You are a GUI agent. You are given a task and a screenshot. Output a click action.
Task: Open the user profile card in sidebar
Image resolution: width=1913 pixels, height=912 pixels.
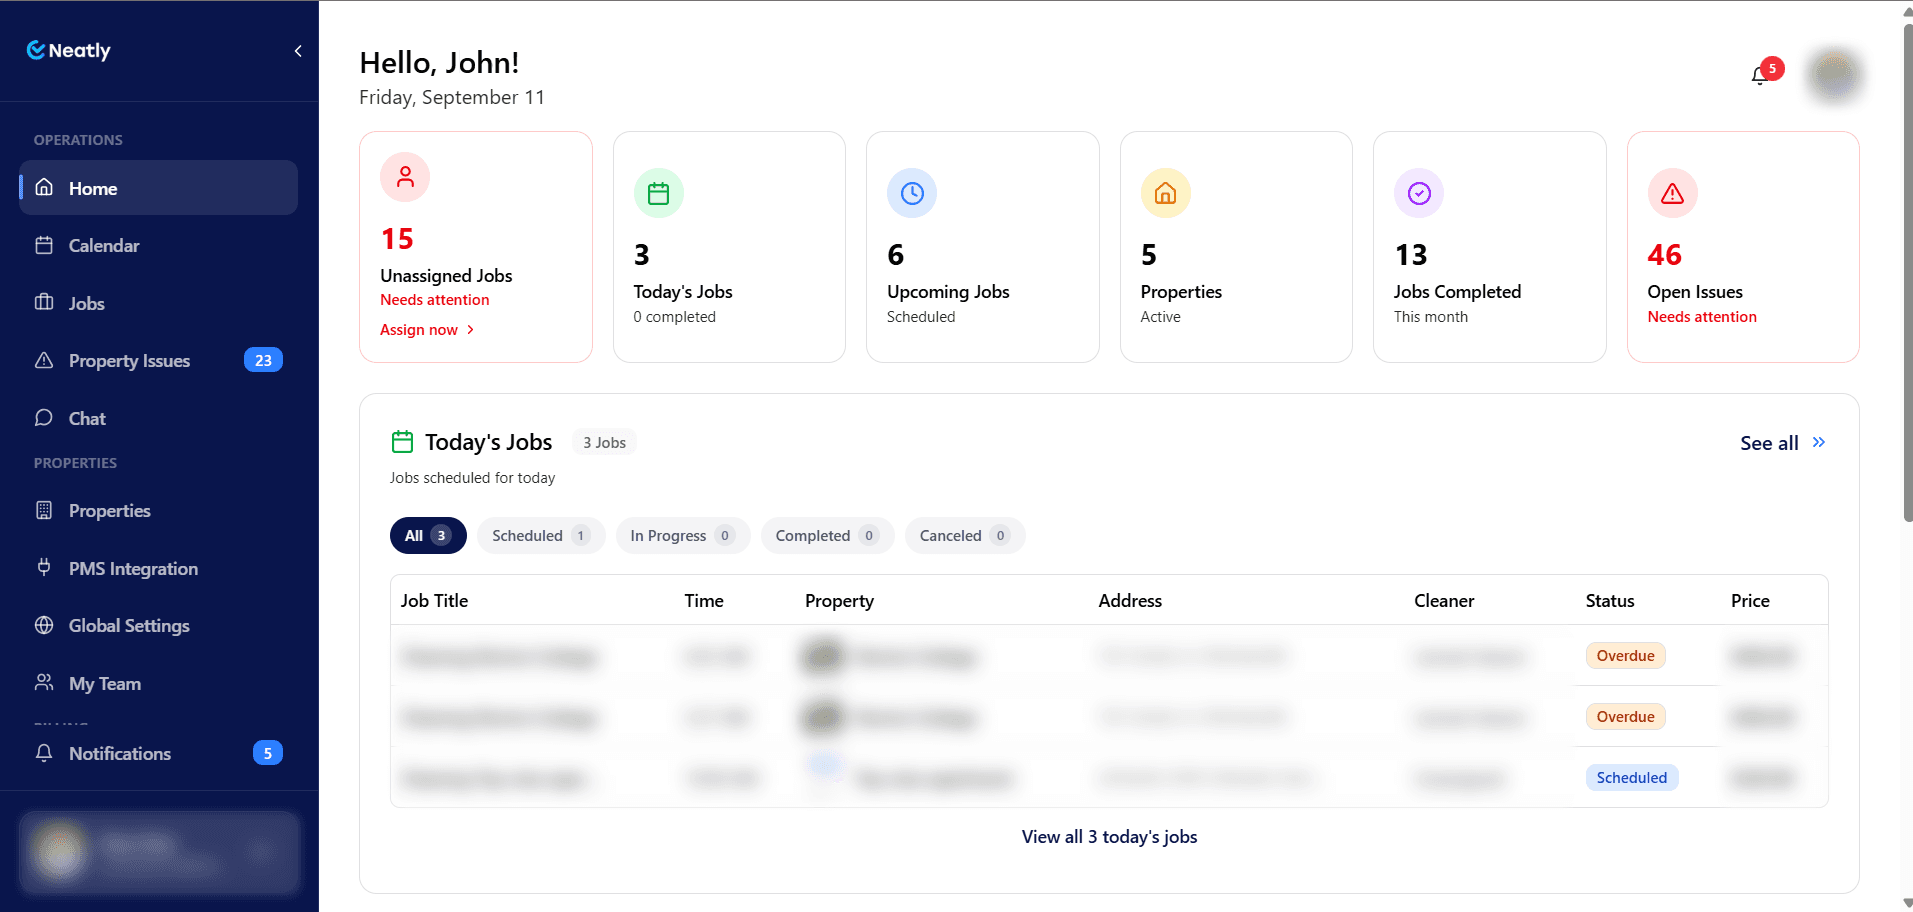159,852
